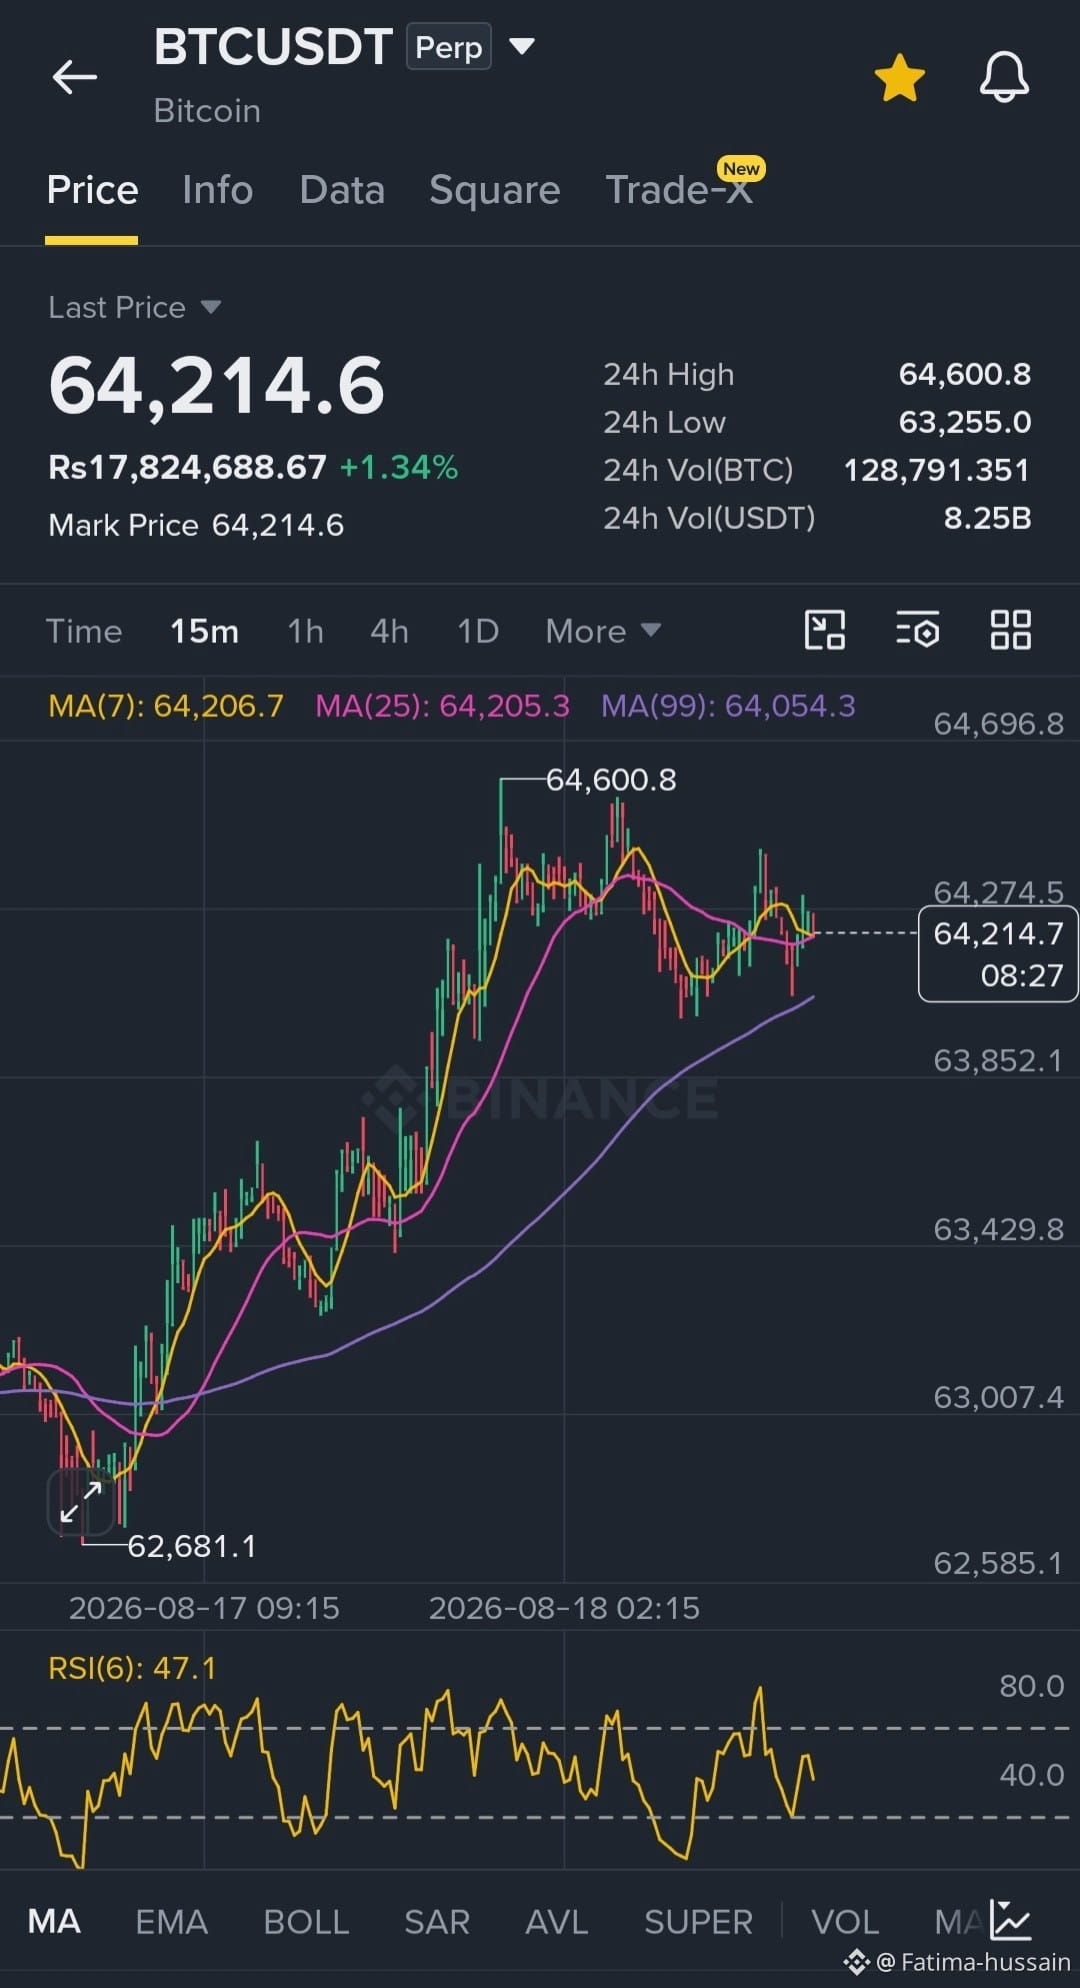Expand chart with fullscreen arrows icon
The image size is (1080, 1988).
[x=80, y=1502]
